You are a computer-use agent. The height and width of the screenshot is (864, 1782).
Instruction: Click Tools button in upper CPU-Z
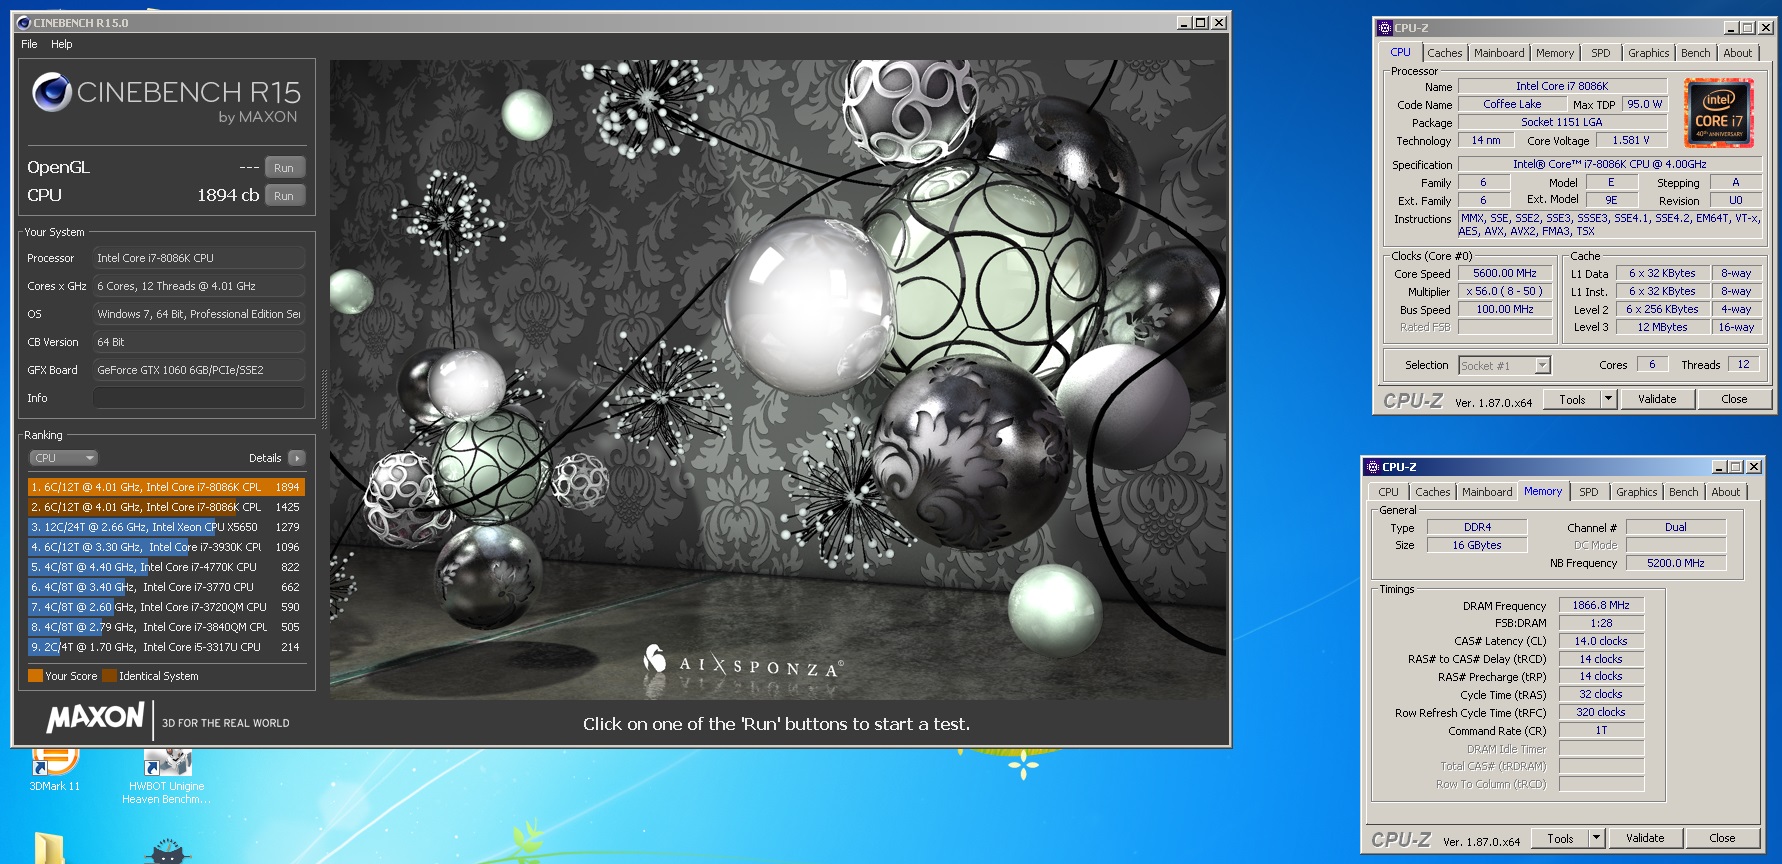[1572, 399]
